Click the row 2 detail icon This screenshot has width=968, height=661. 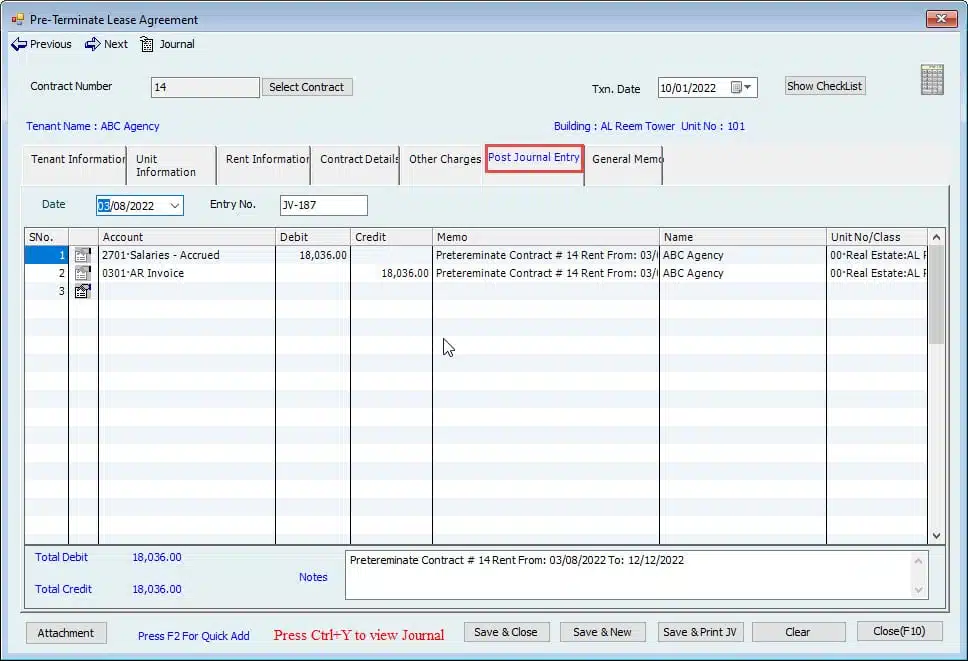pyautogui.click(x=82, y=273)
